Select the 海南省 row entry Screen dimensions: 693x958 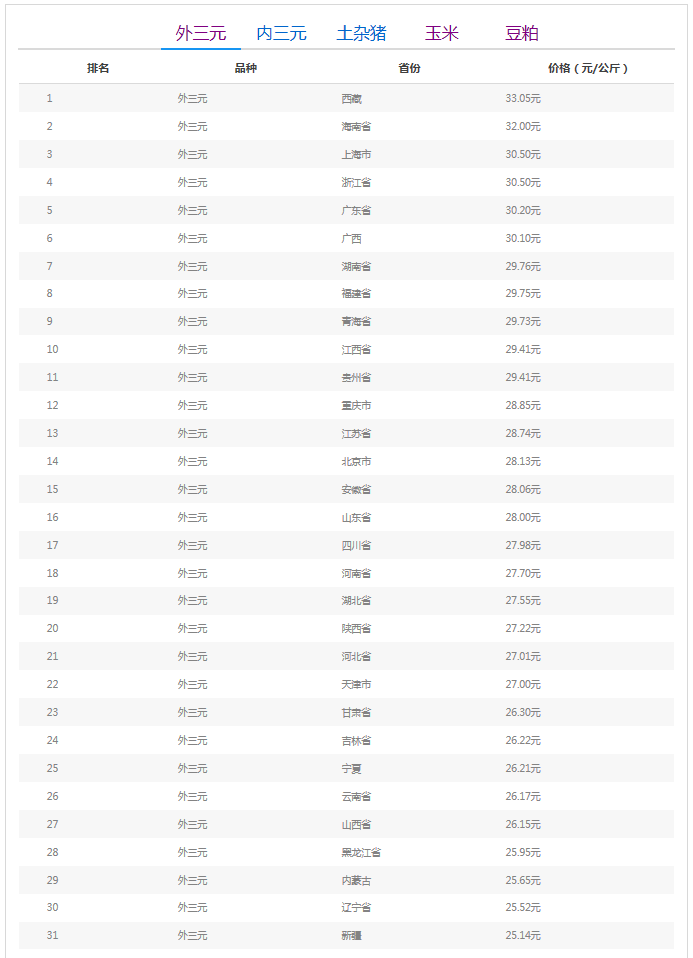coord(356,127)
